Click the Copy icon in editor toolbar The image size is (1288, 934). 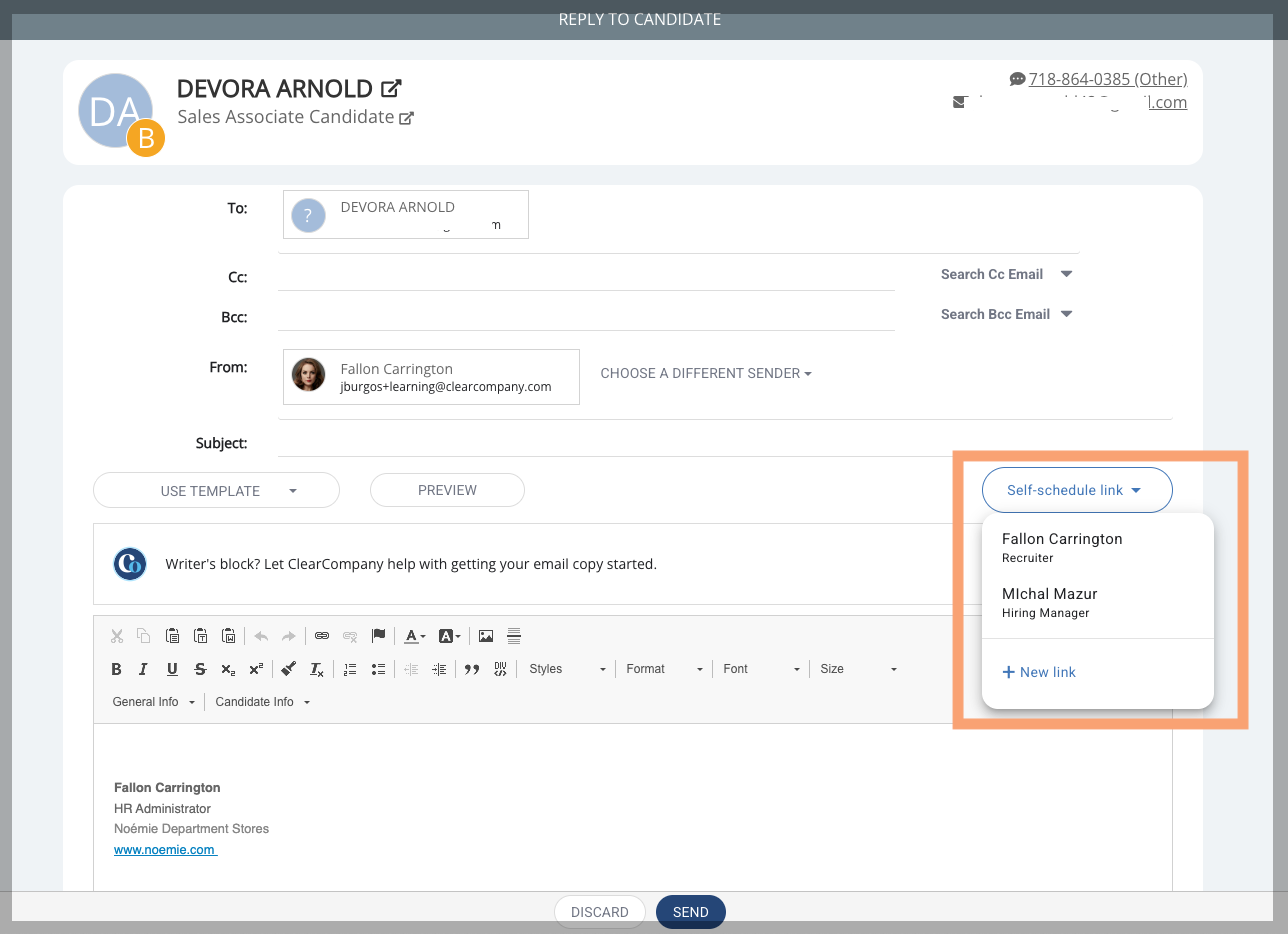(144, 636)
